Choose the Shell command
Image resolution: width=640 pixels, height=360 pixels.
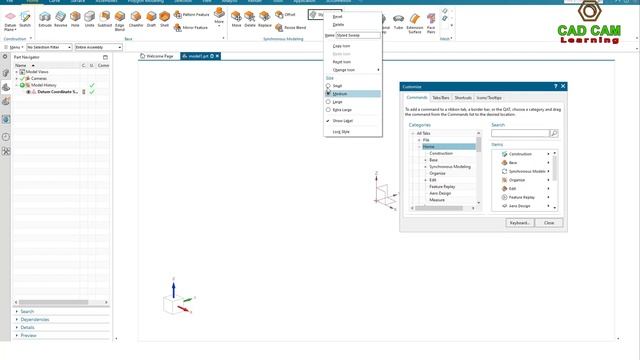pos(164,20)
